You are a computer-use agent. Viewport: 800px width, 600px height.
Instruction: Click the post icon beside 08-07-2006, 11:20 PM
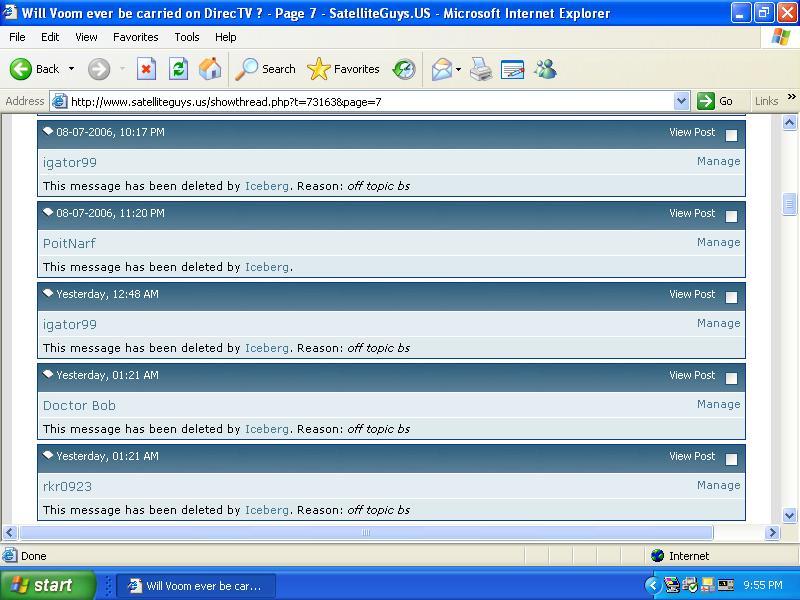pyautogui.click(x=48, y=212)
